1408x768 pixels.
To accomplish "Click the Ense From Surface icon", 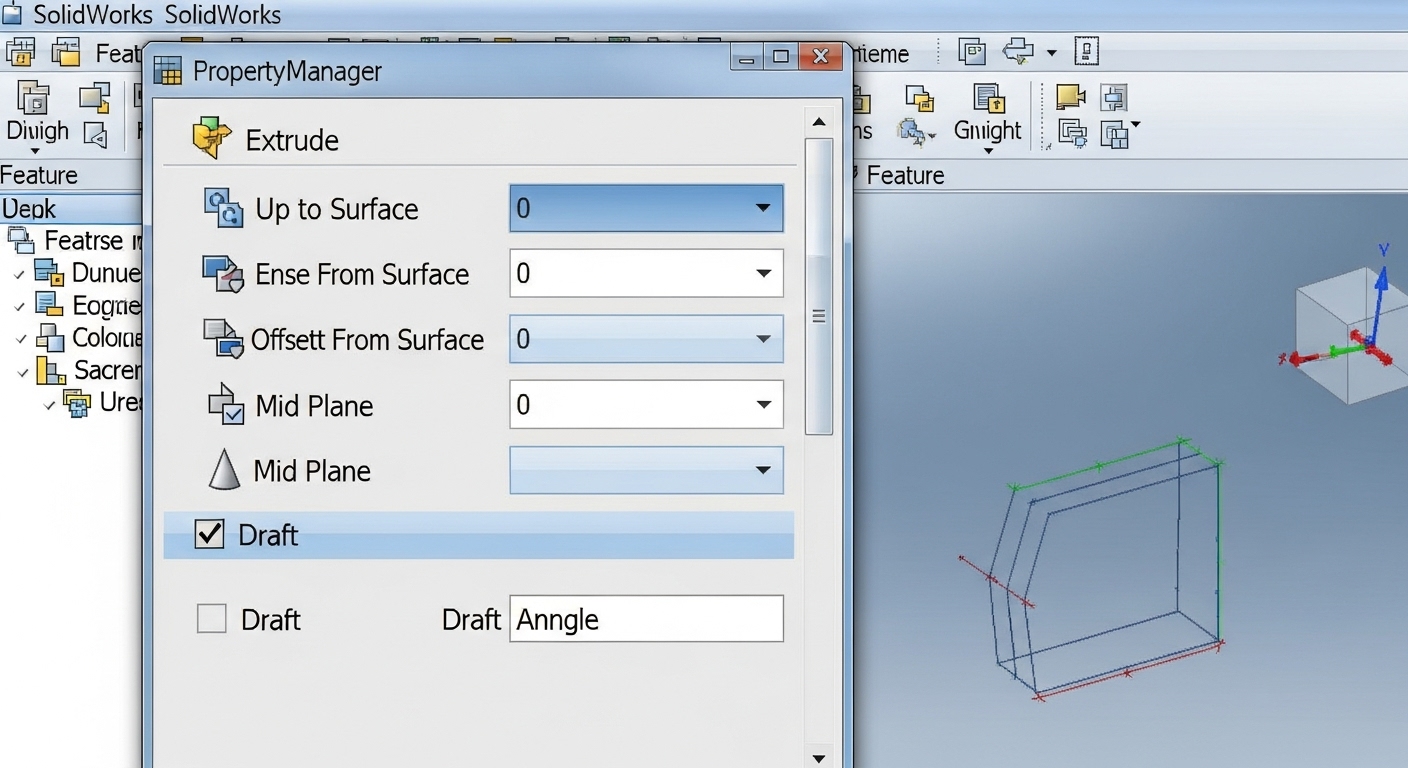I will (222, 274).
